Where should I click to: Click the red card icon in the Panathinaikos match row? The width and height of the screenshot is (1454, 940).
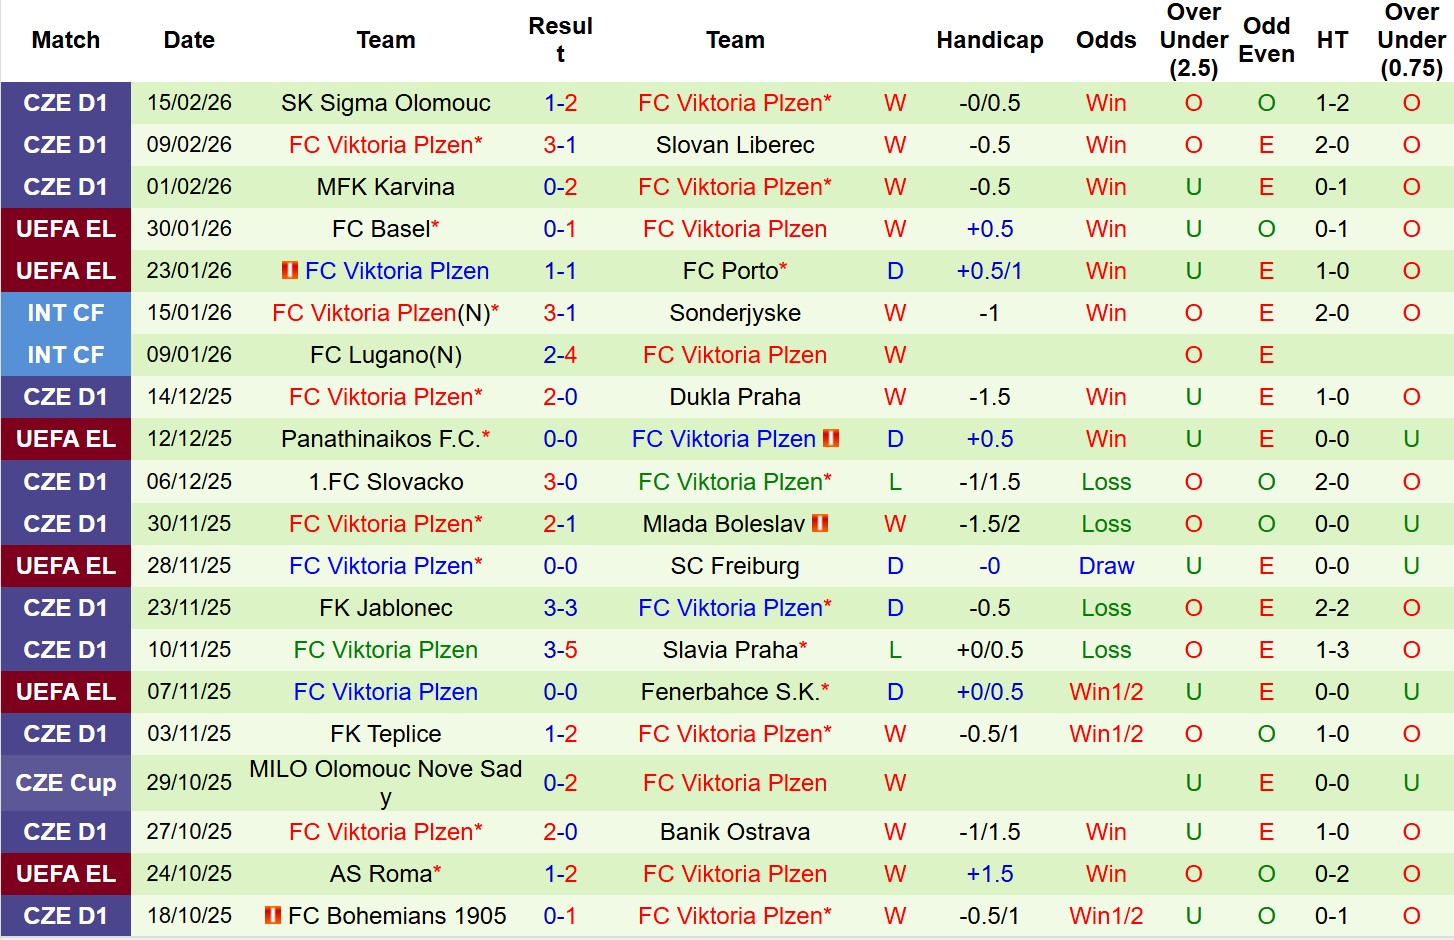pyautogui.click(x=831, y=438)
